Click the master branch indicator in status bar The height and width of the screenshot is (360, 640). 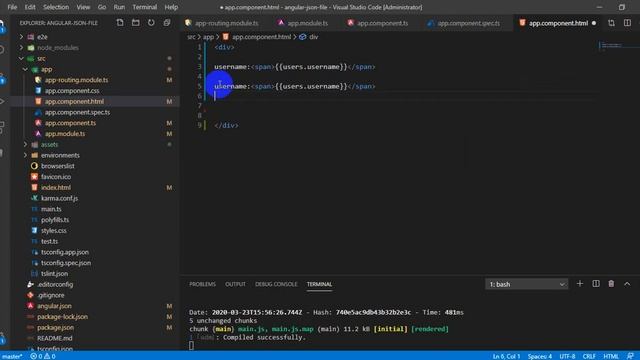pyautogui.click(x=11, y=356)
